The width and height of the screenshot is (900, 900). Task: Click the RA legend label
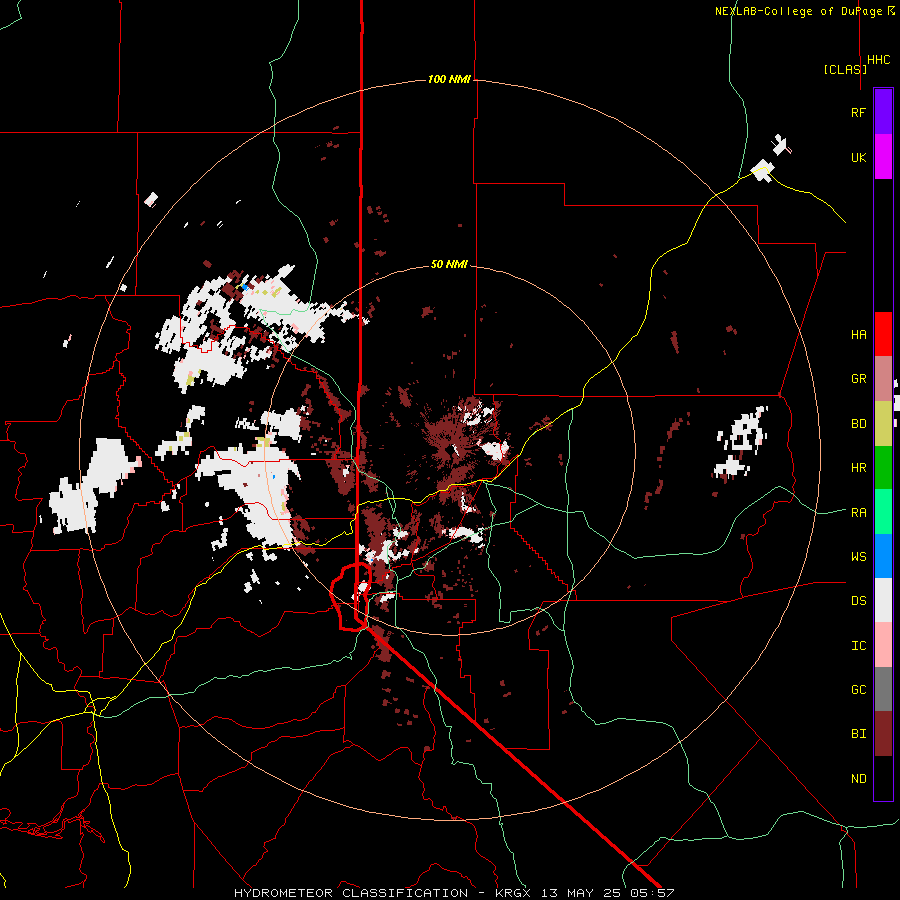tap(858, 512)
